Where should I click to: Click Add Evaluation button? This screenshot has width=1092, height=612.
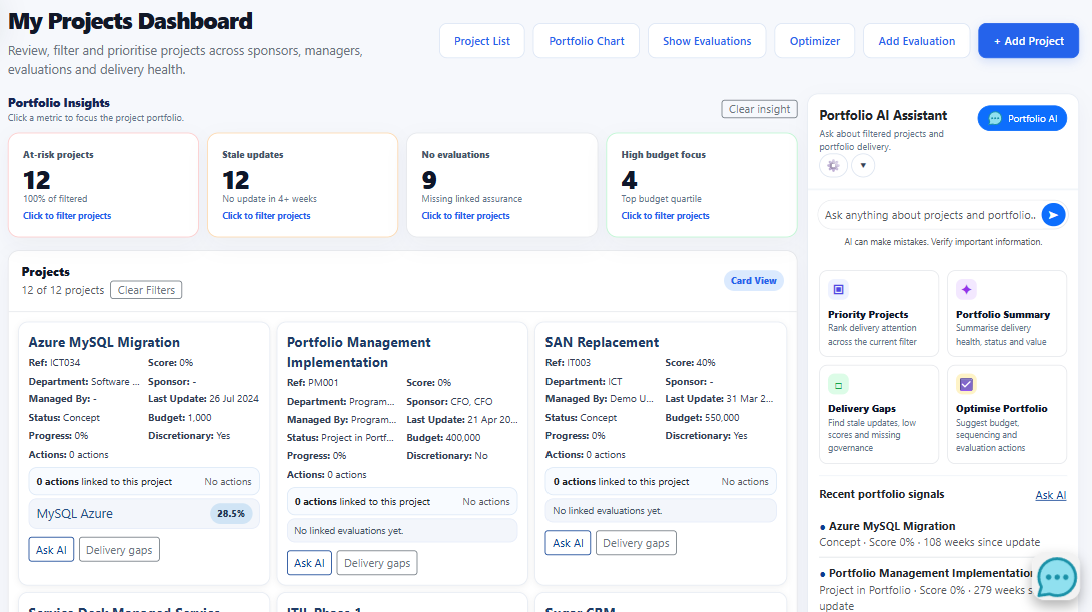click(916, 41)
